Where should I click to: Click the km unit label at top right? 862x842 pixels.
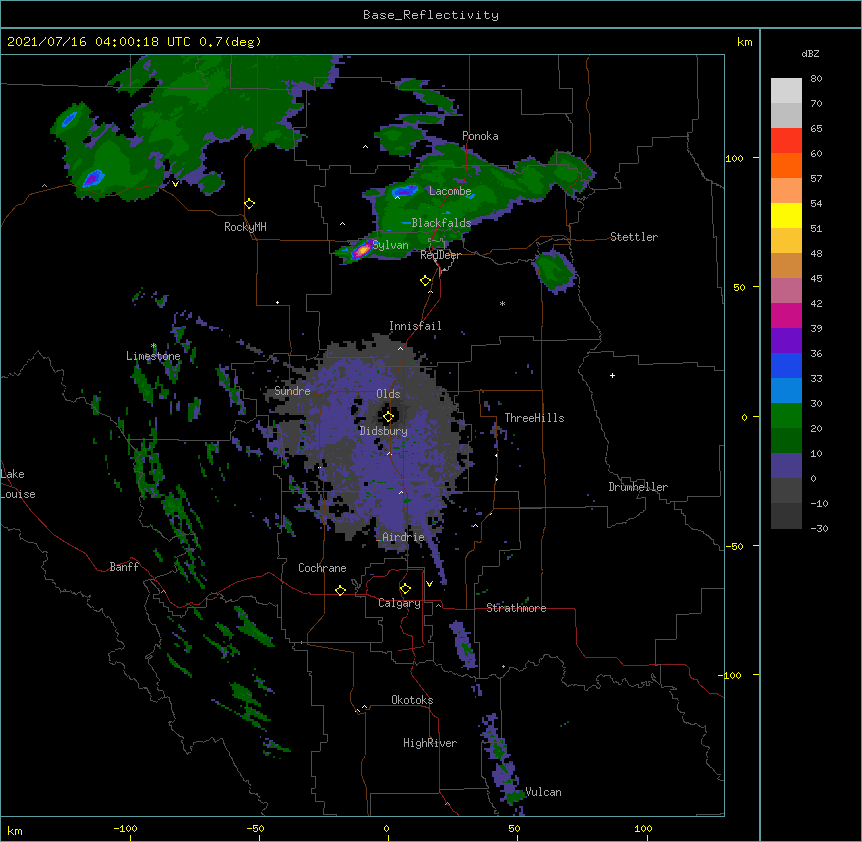744,42
